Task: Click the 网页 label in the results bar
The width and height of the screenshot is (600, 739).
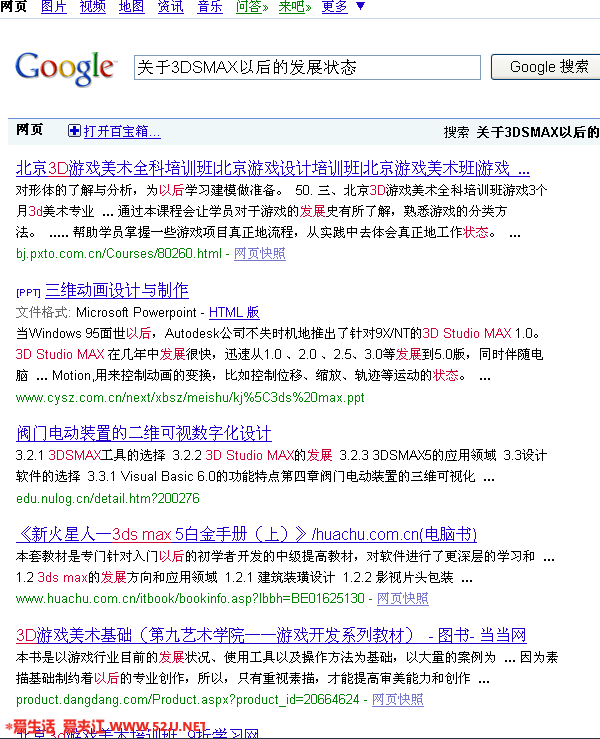Action: pos(29,130)
